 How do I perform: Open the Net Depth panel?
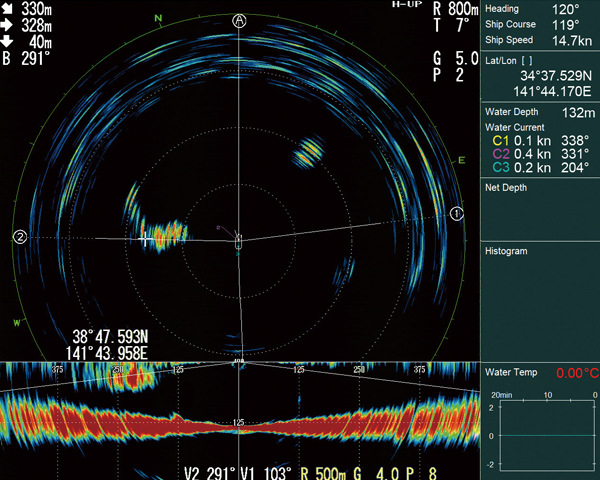(x=506, y=186)
